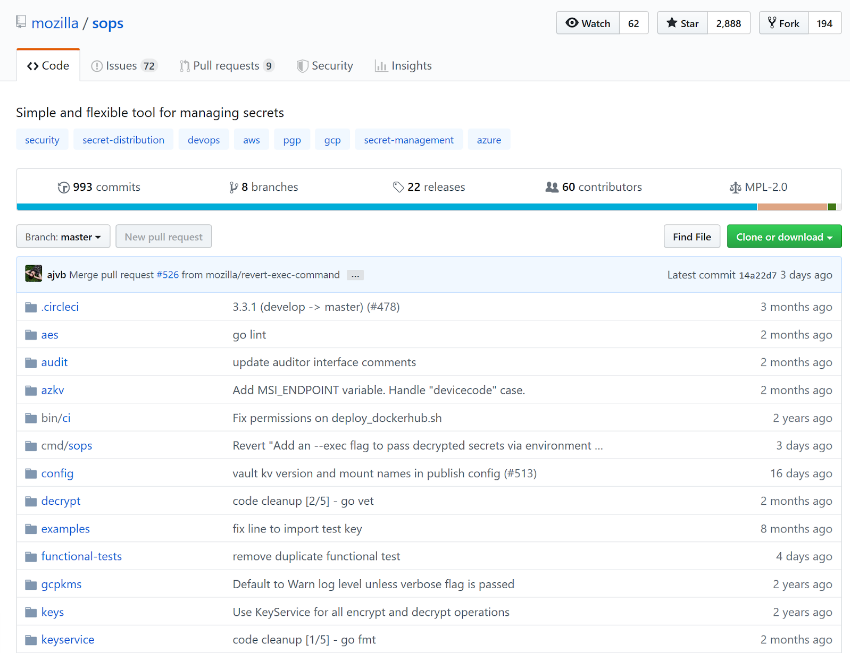The height and width of the screenshot is (653, 850).
Task: Expand the commit message ellipsis
Action: coord(355,275)
